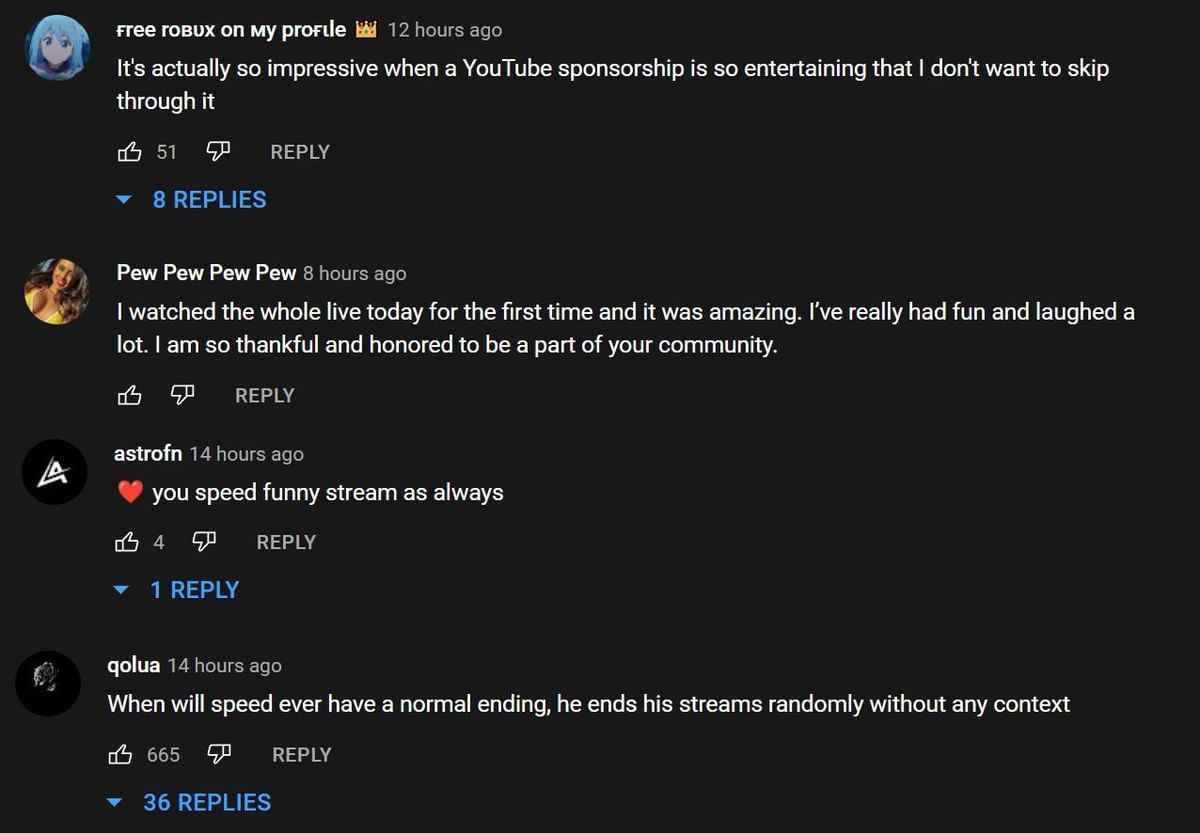Screen dimensions: 1200x833
Task: Click astrofn's logo avatar
Action: pos(55,472)
